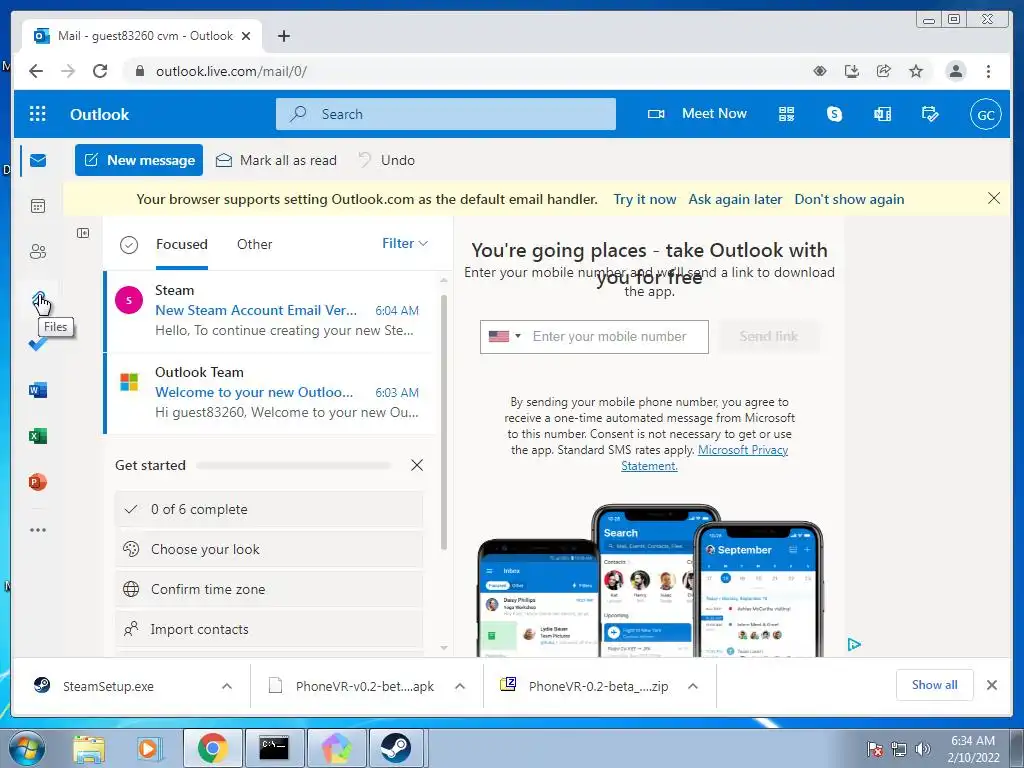1024x768 pixels.
Task: Open command prompt from taskbar
Action: click(x=274, y=748)
